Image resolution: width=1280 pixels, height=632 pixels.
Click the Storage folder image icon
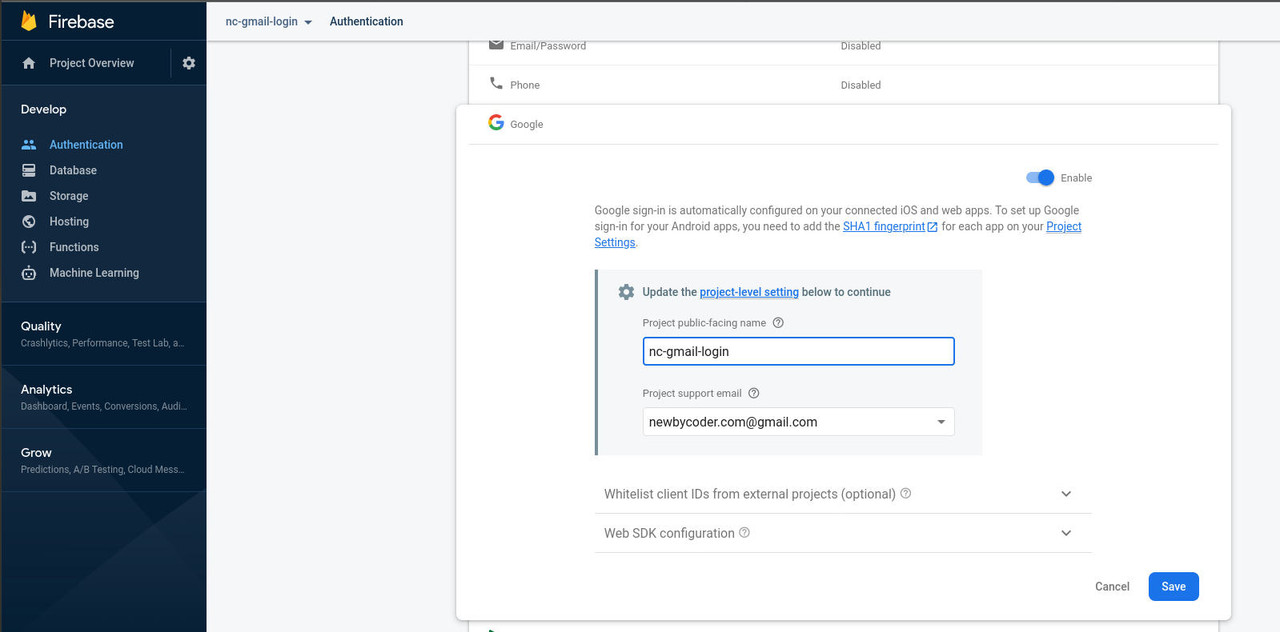point(29,196)
